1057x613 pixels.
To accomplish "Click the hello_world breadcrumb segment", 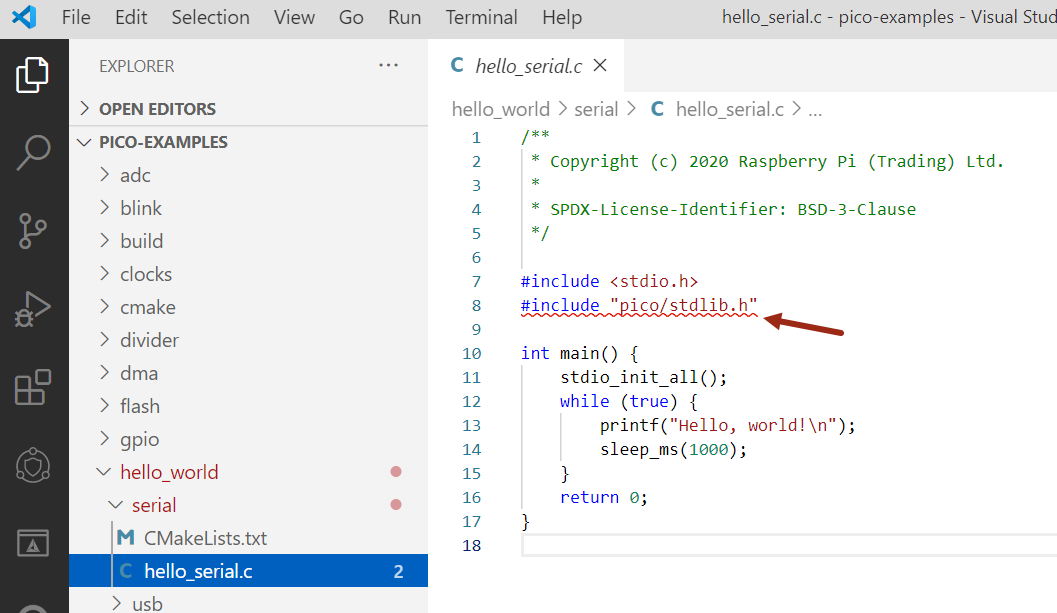I will (500, 110).
